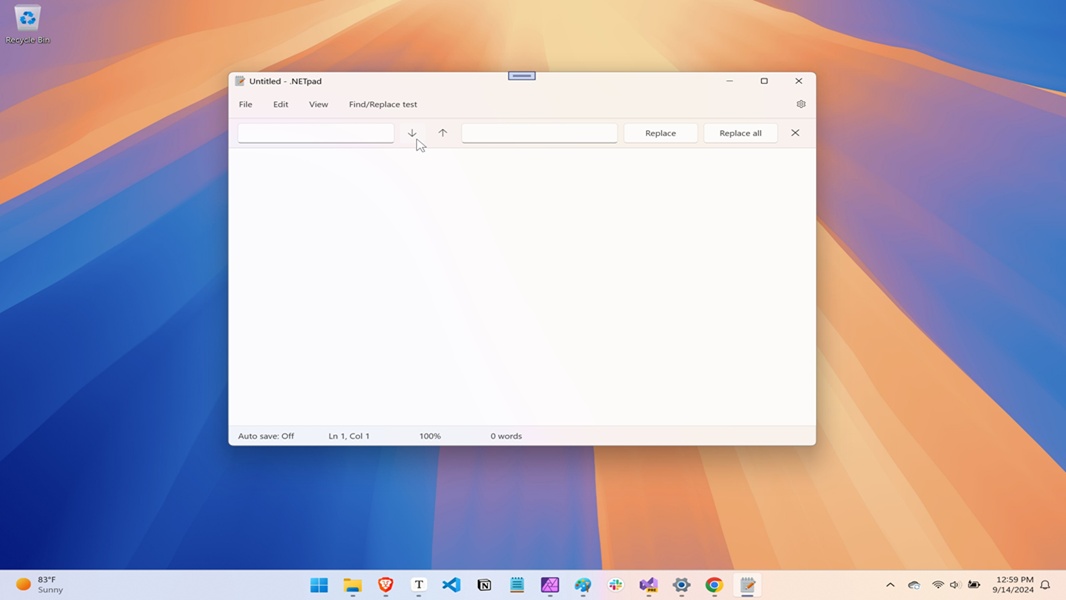Open .NETpad from the taskbar
Image resolution: width=1066 pixels, height=600 pixels.
click(747, 585)
